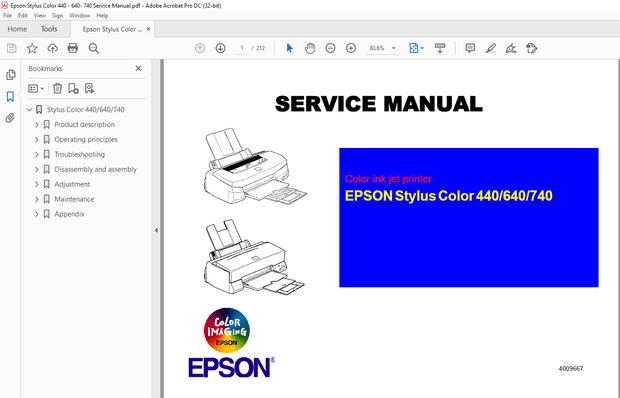Image resolution: width=620 pixels, height=398 pixels.
Task: Expand the Maintenance bookmark
Action: pyautogui.click(x=37, y=199)
